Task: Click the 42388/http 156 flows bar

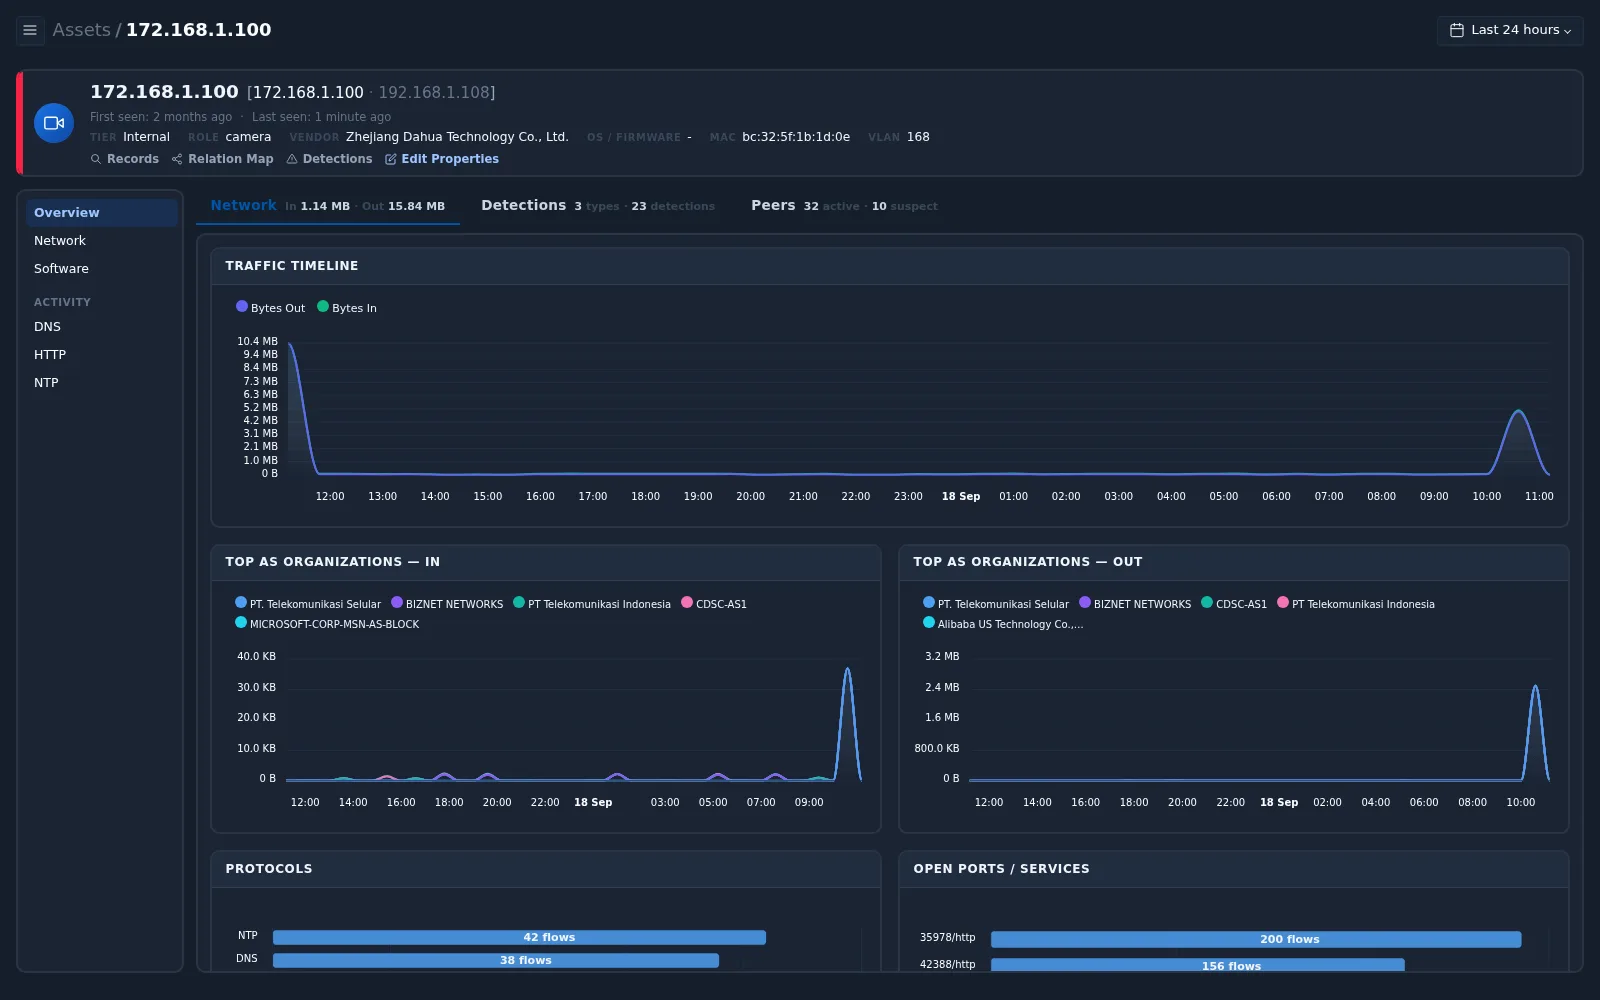Action: [1198, 965]
